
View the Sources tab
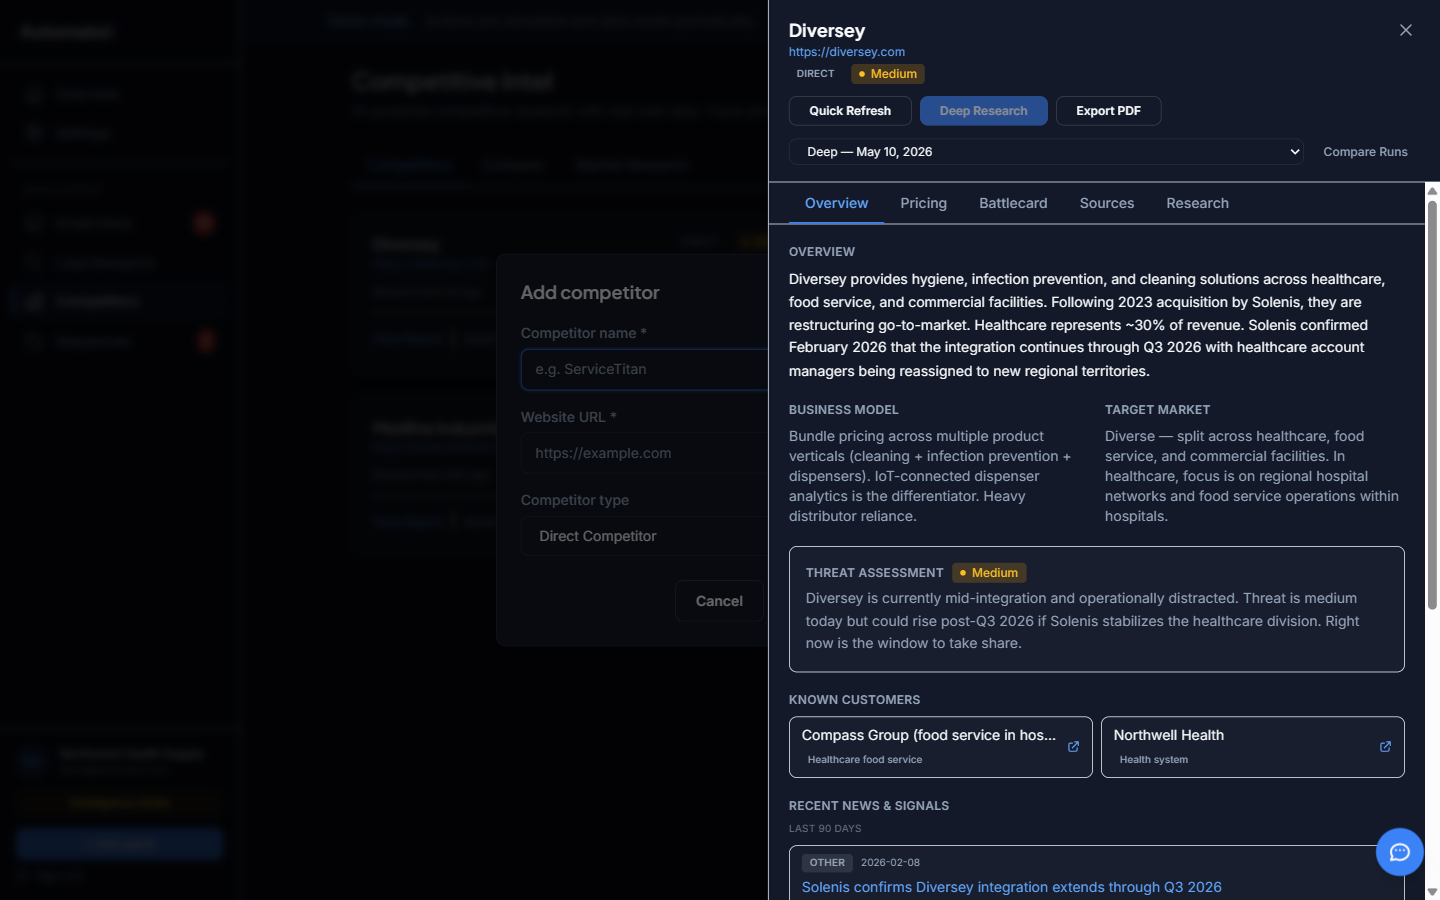pos(1107,203)
